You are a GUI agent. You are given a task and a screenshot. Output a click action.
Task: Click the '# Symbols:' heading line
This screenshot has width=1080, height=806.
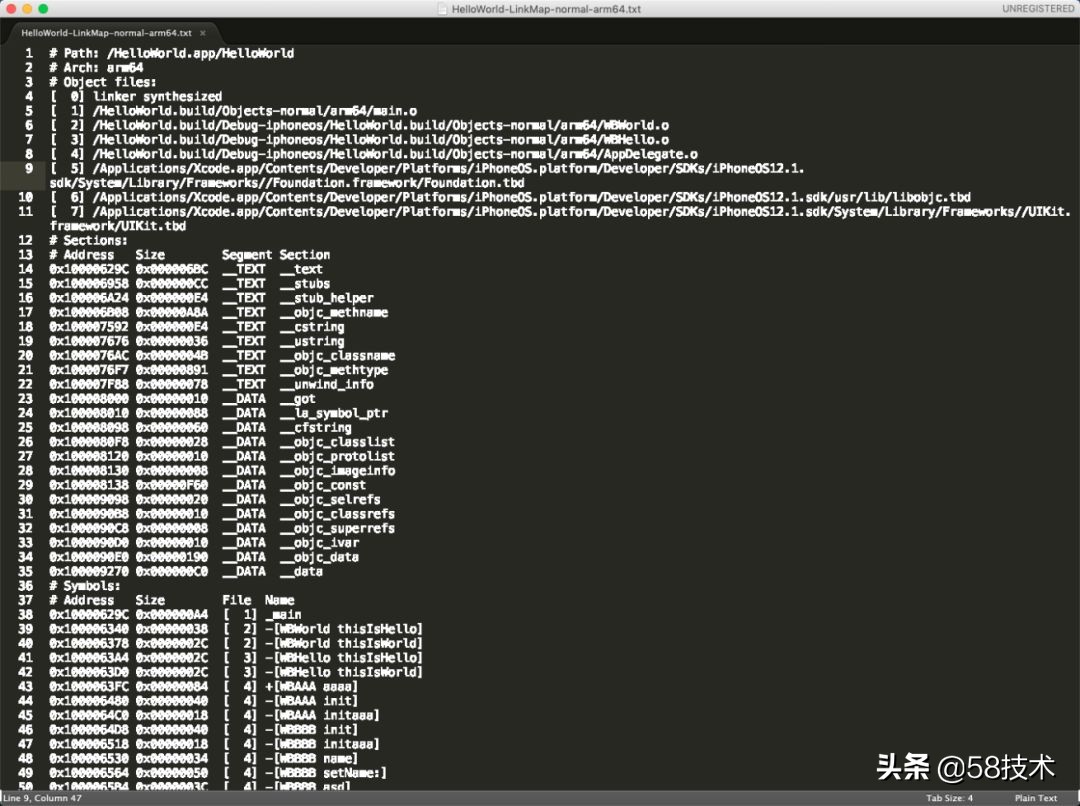[x=85, y=586]
